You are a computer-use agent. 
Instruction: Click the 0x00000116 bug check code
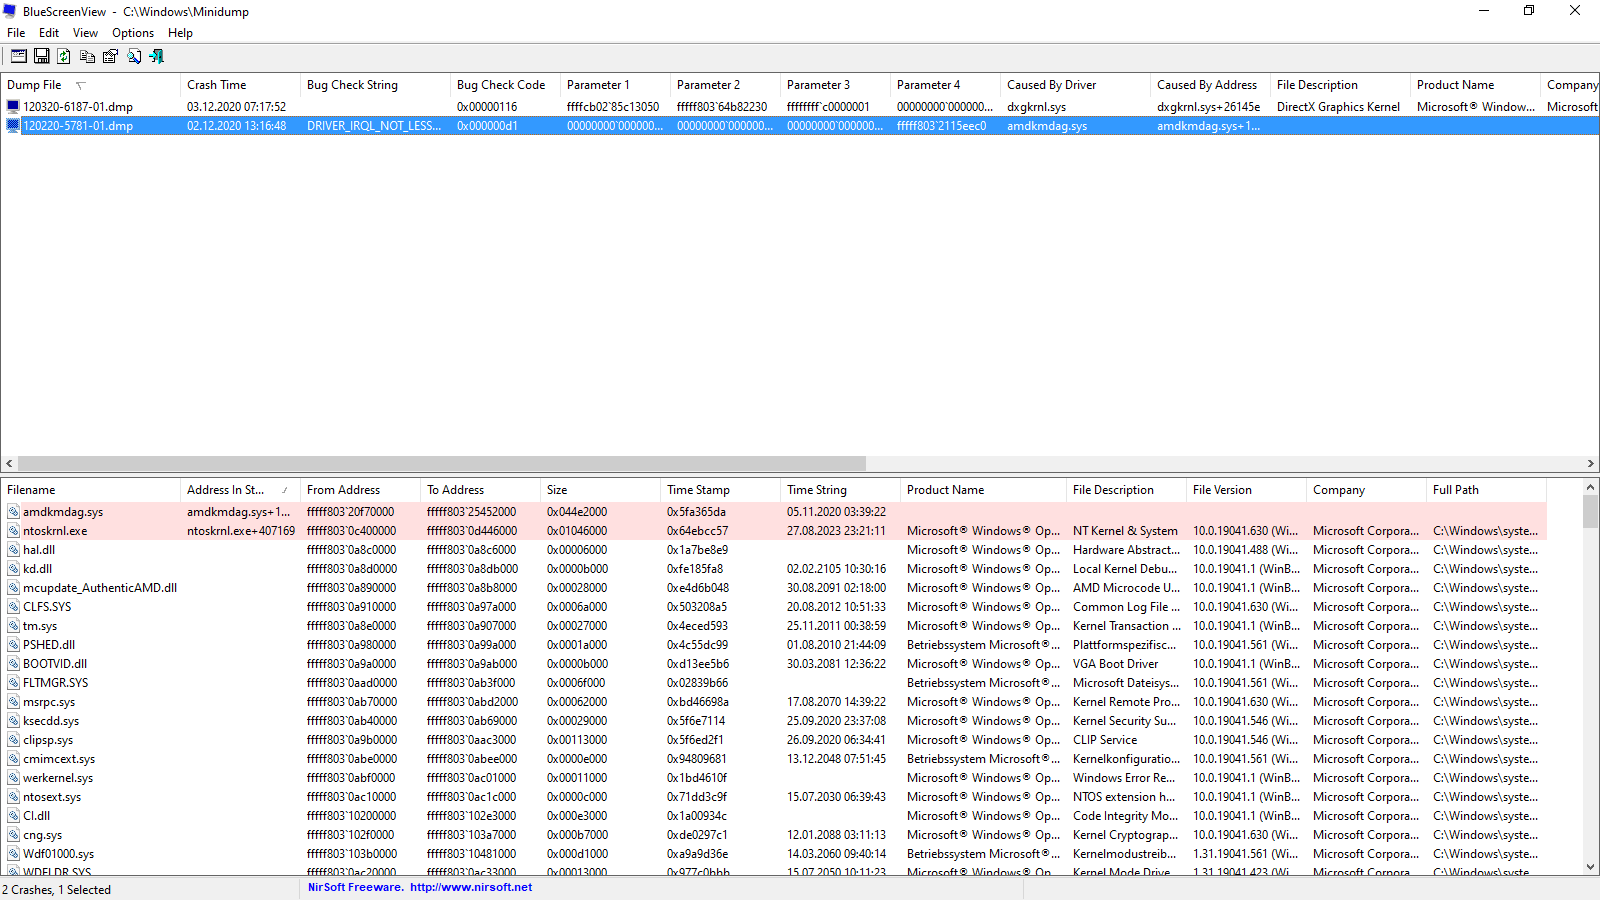click(x=487, y=107)
